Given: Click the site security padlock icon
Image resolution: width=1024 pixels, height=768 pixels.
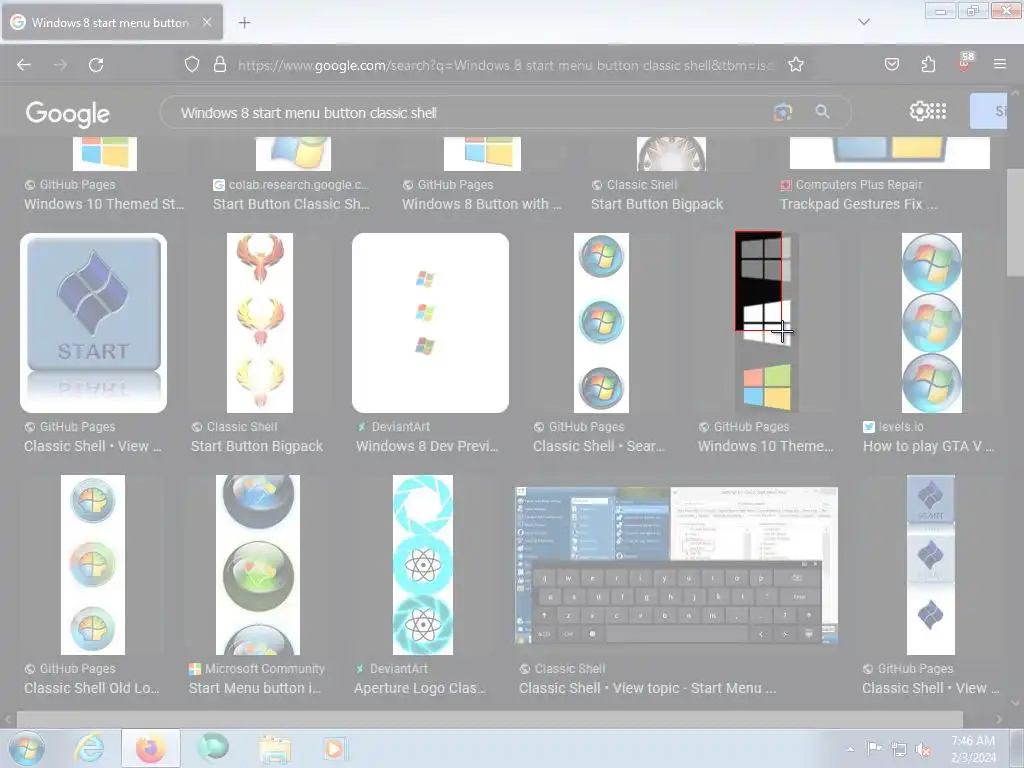Looking at the screenshot, I should (x=220, y=65).
